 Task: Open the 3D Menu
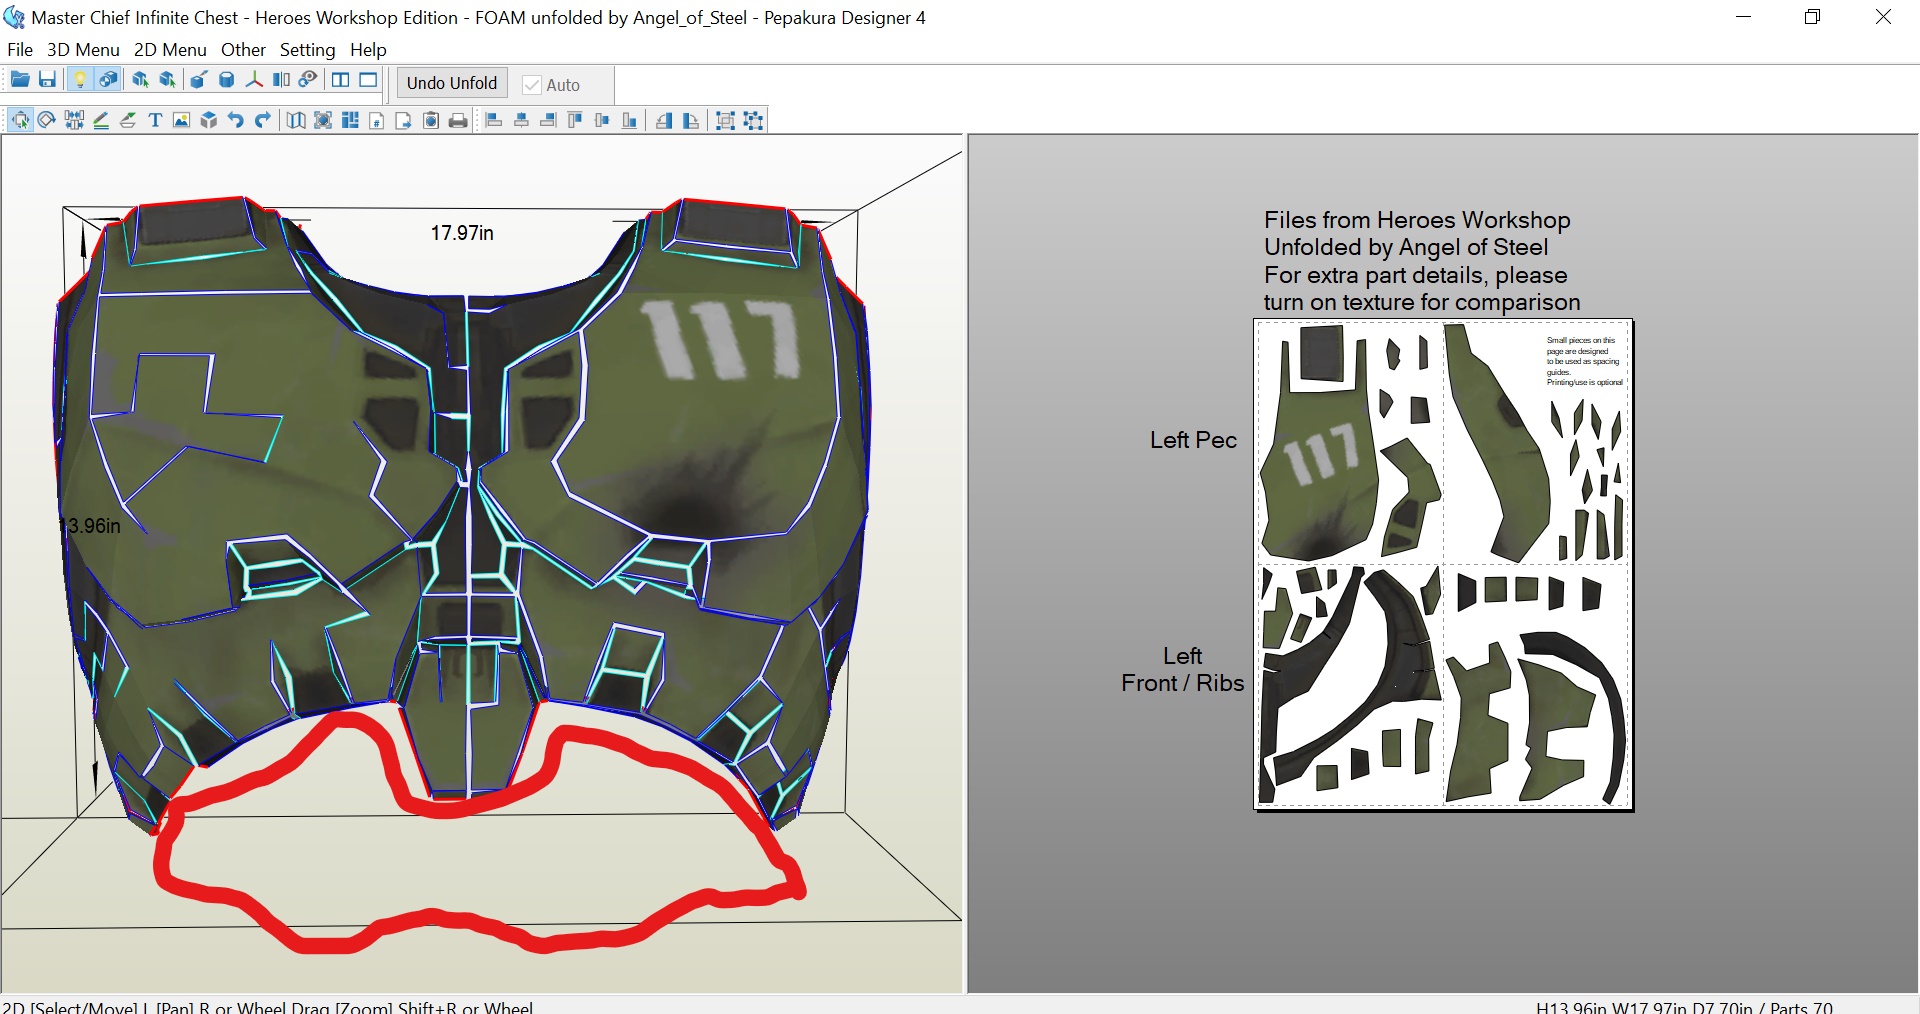pyautogui.click(x=83, y=49)
